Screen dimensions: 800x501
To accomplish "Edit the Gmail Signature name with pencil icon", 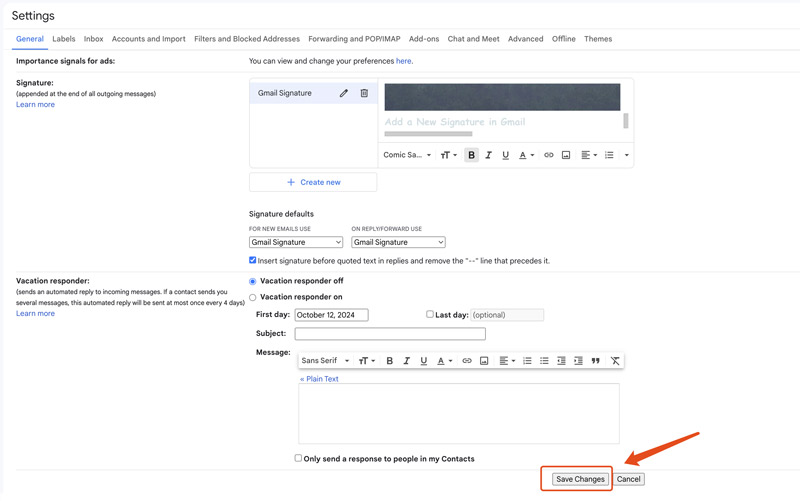I will tap(344, 93).
